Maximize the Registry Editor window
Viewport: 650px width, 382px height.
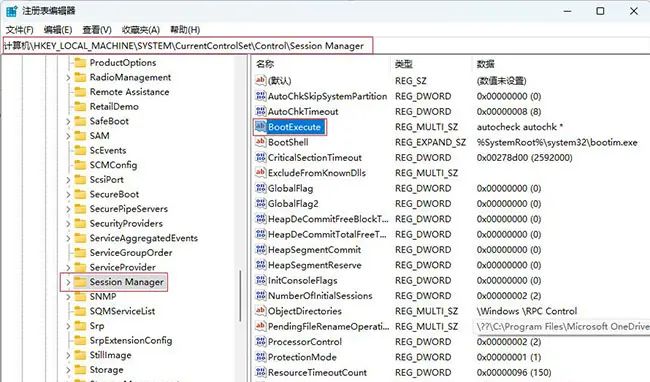pyautogui.click(x=600, y=11)
